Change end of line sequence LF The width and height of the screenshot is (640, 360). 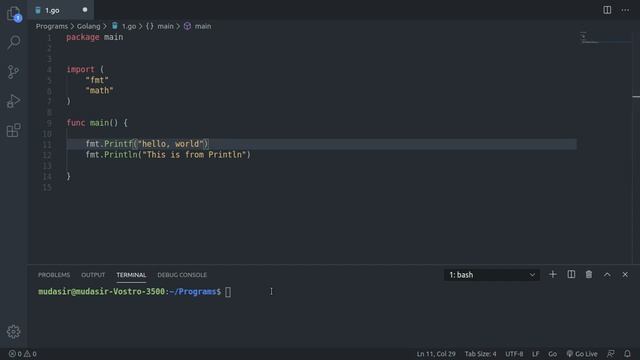pos(536,354)
